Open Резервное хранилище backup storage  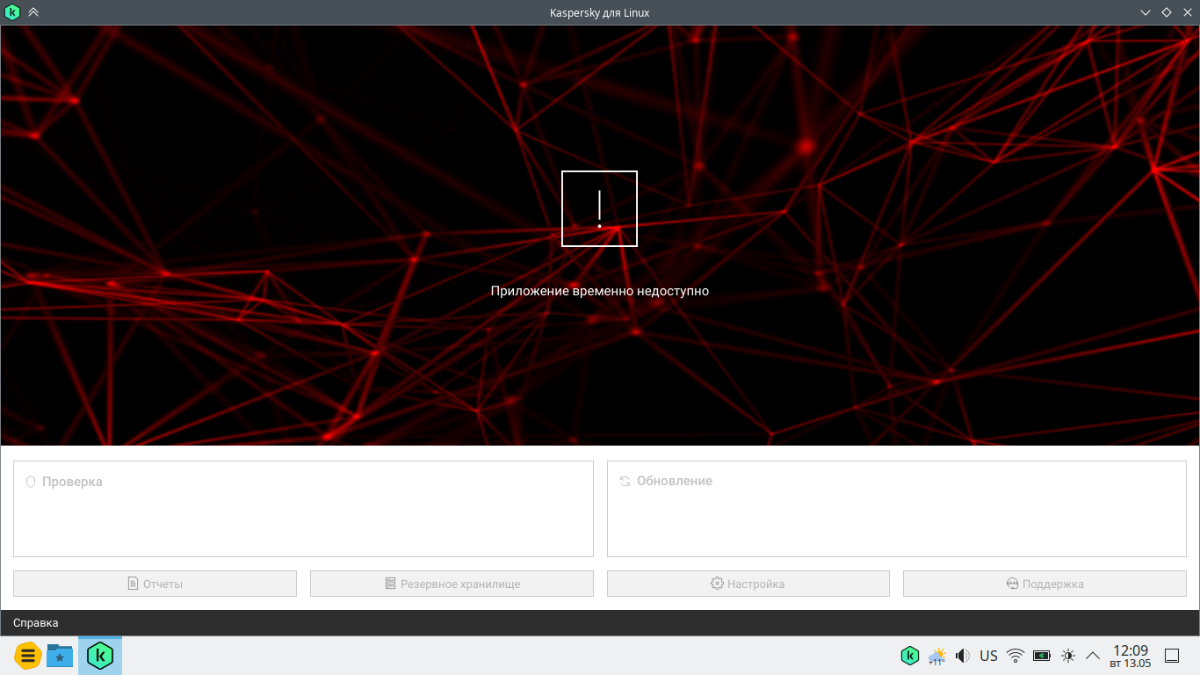coord(452,584)
